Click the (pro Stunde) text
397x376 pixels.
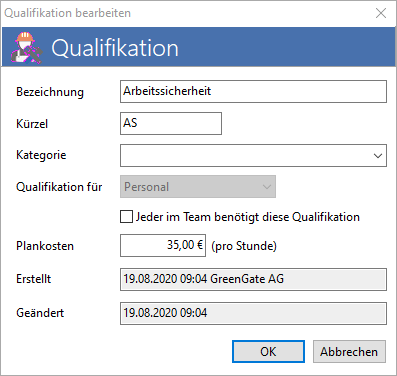(x=244, y=246)
